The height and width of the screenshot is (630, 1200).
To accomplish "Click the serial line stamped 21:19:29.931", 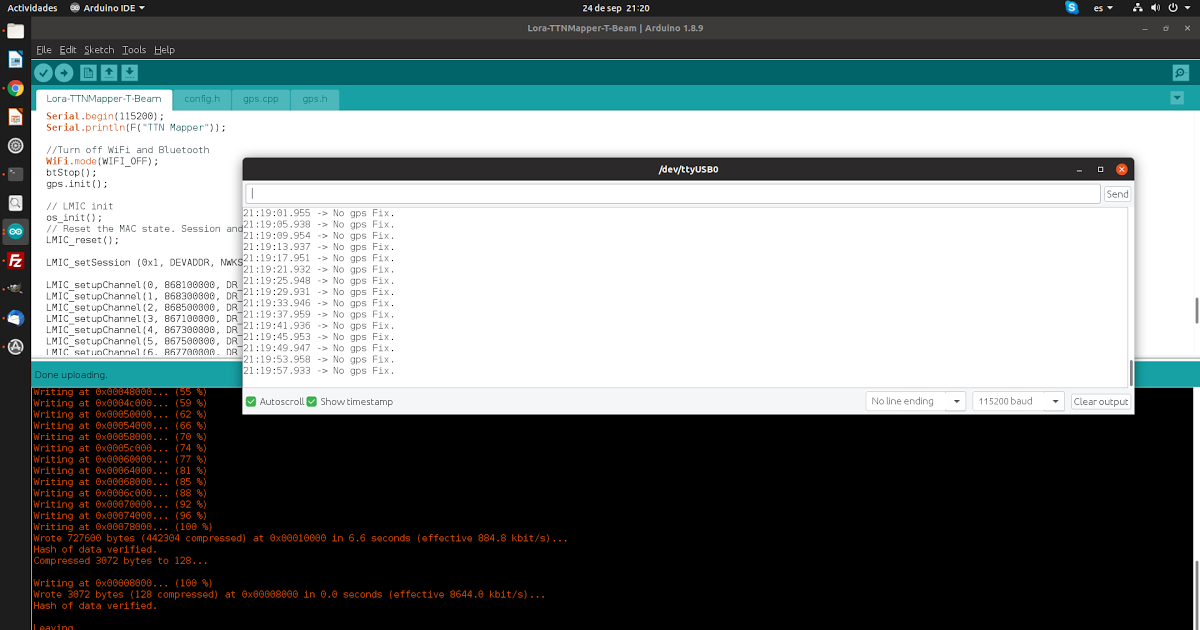I will (319, 292).
